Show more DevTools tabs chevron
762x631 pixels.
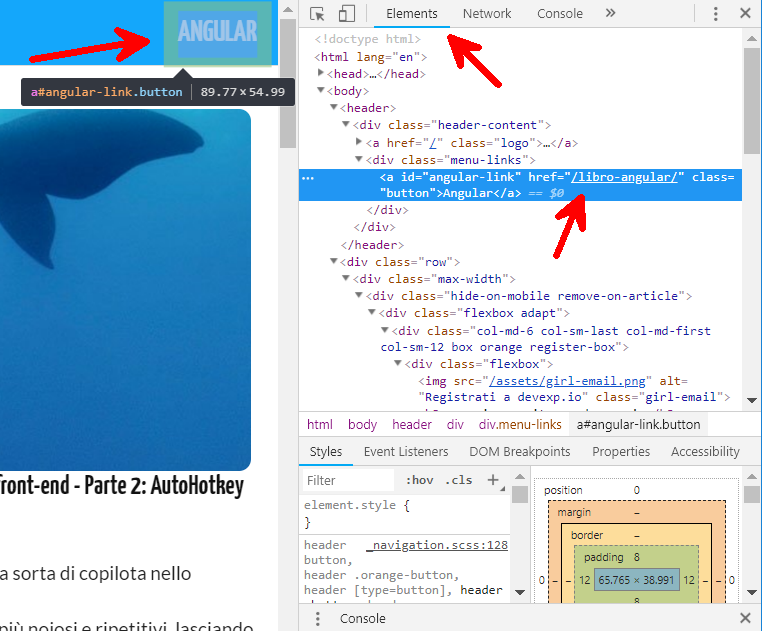point(610,13)
